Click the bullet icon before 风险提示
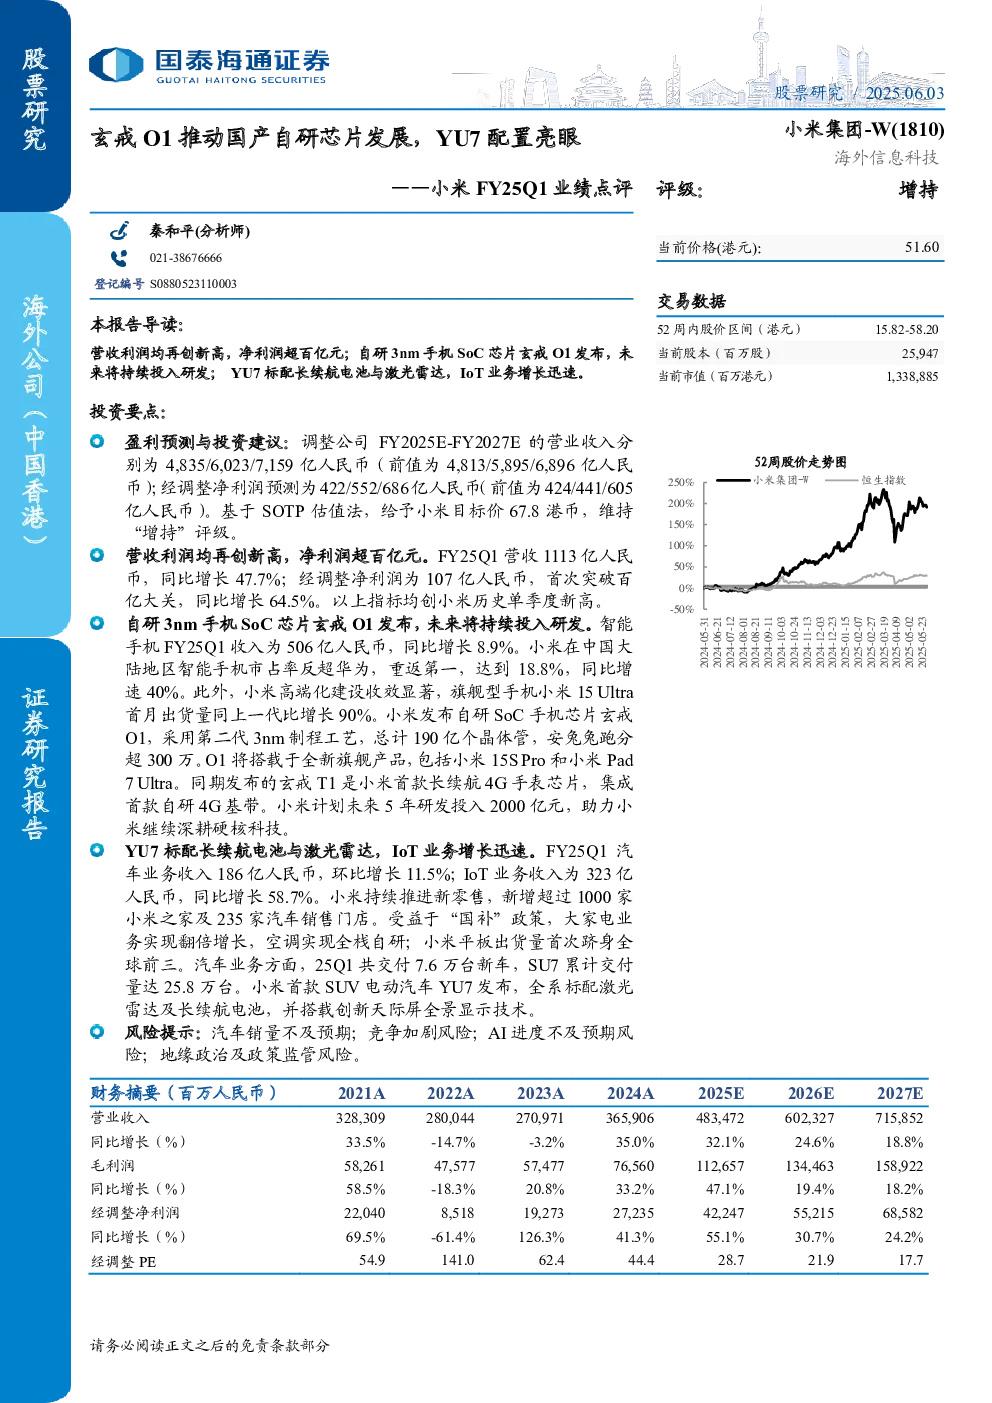This screenshot has height=1403, width=992. [97, 1031]
